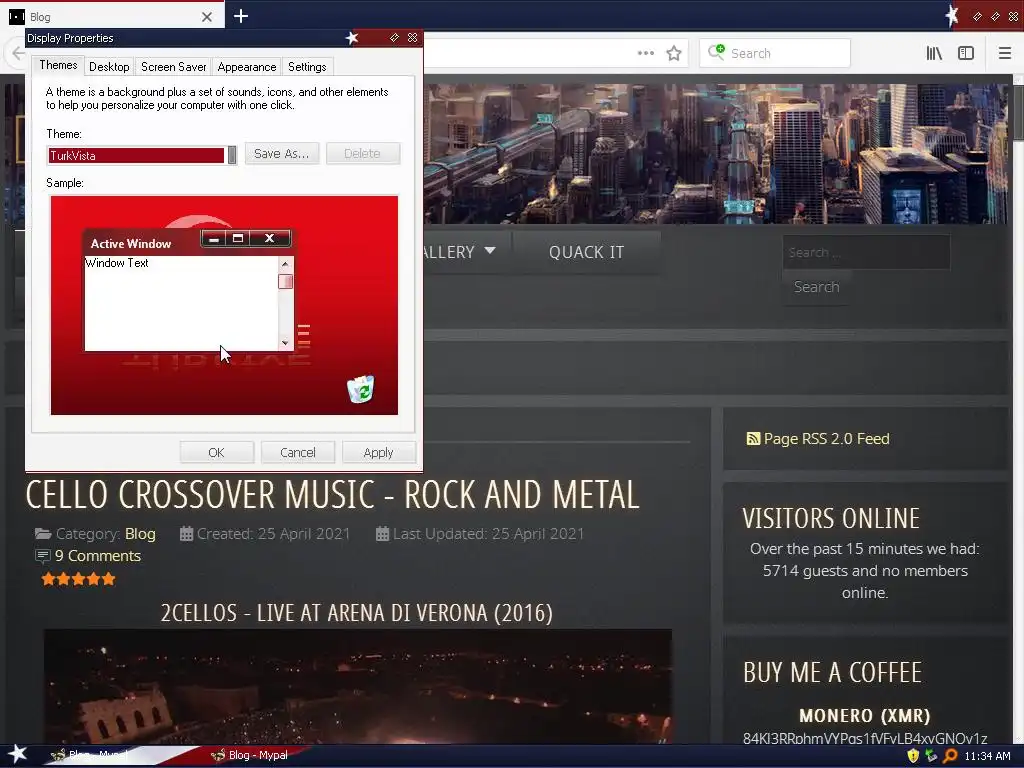Confirm Display Properties with OK
The image size is (1024, 768).
click(x=216, y=453)
